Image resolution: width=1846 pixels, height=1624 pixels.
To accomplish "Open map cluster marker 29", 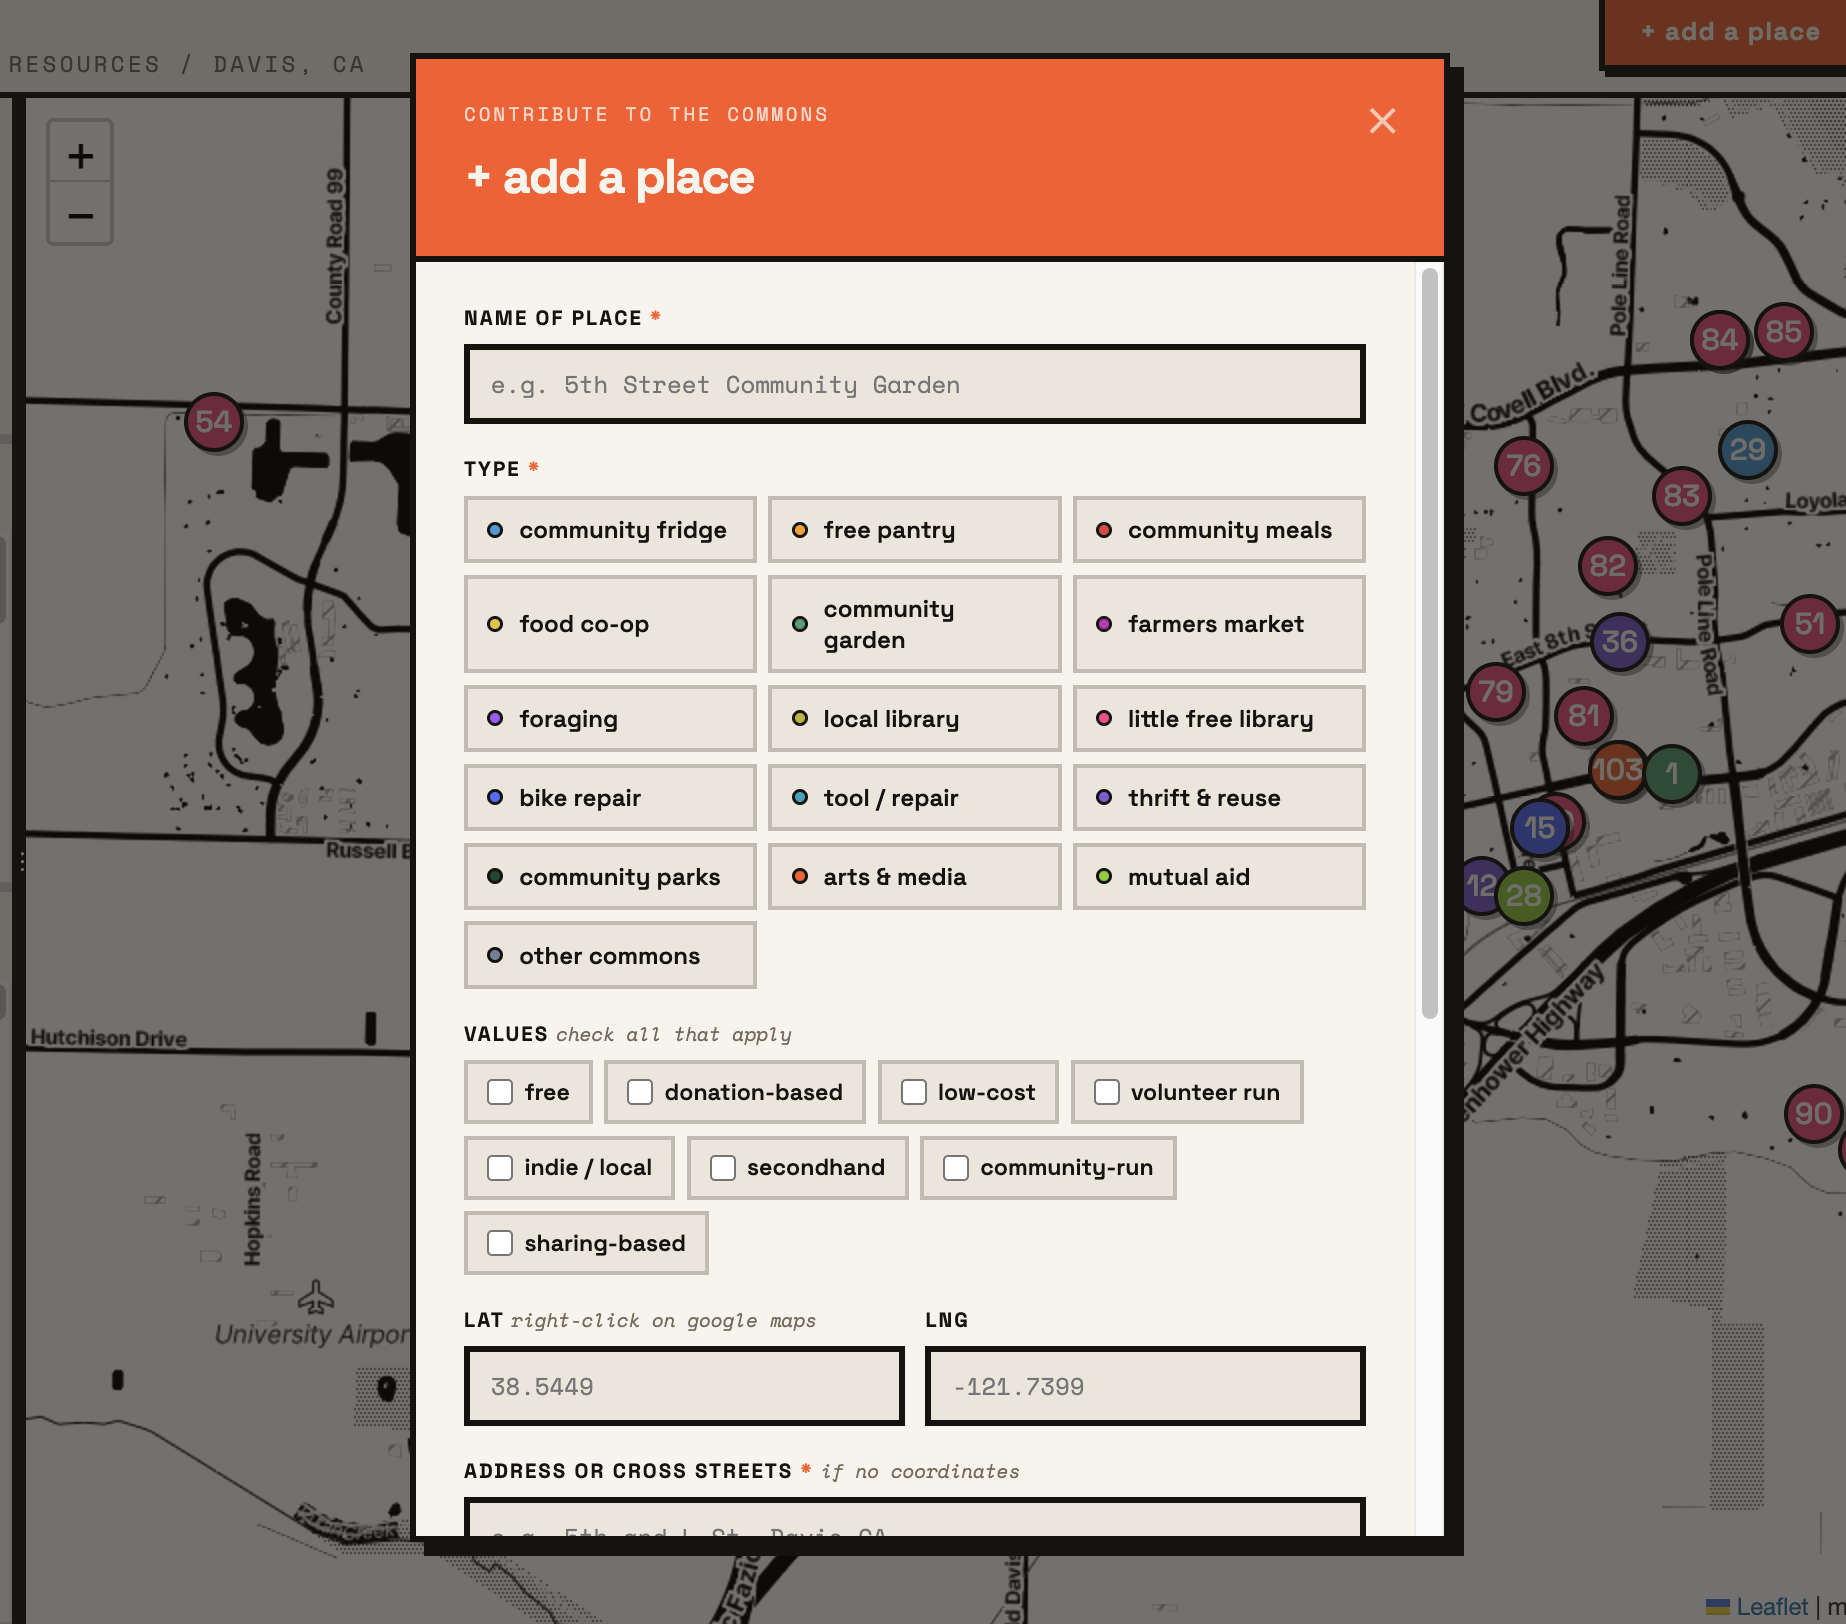I will [x=1747, y=449].
